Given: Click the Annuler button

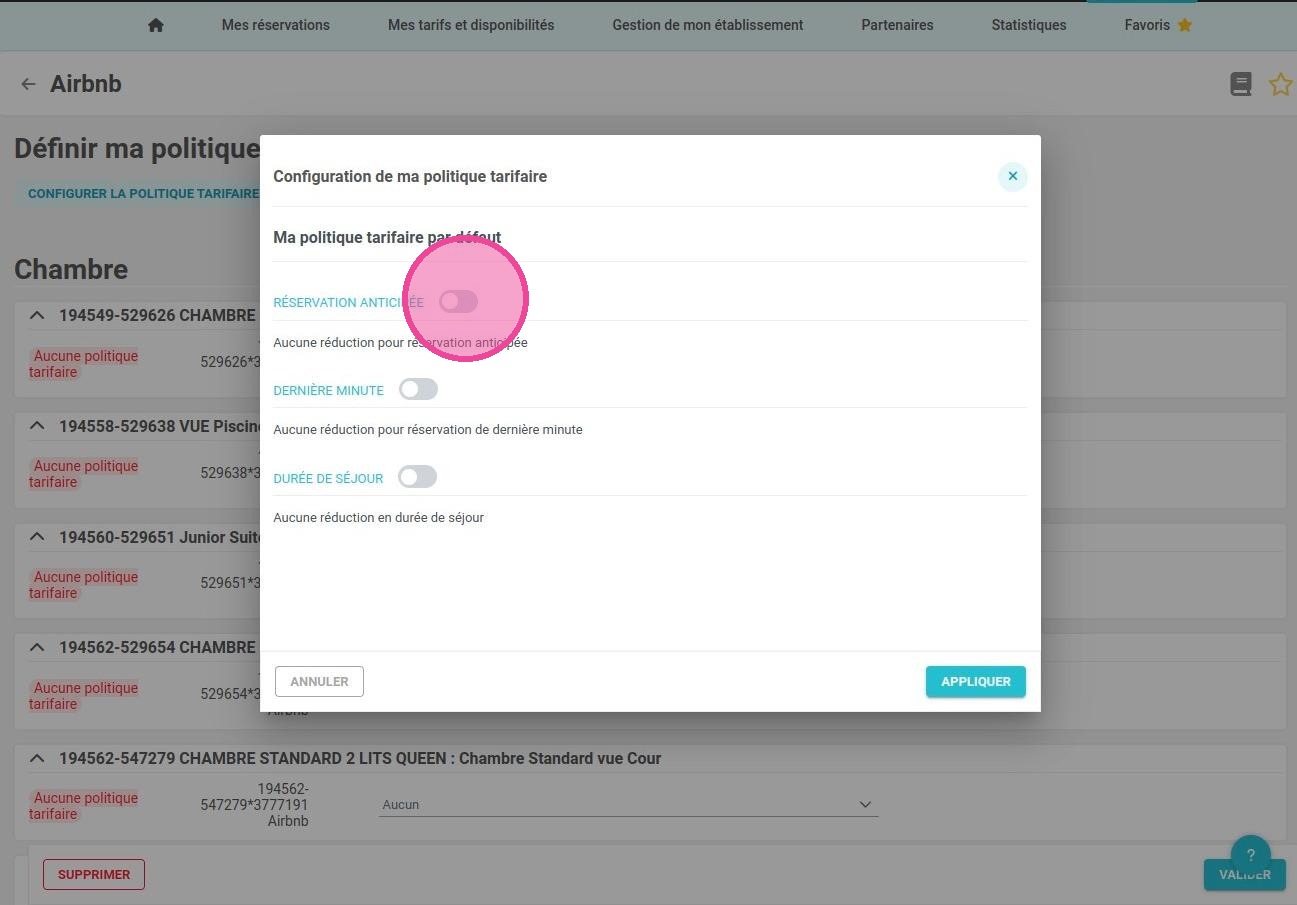Looking at the screenshot, I should click(x=319, y=681).
